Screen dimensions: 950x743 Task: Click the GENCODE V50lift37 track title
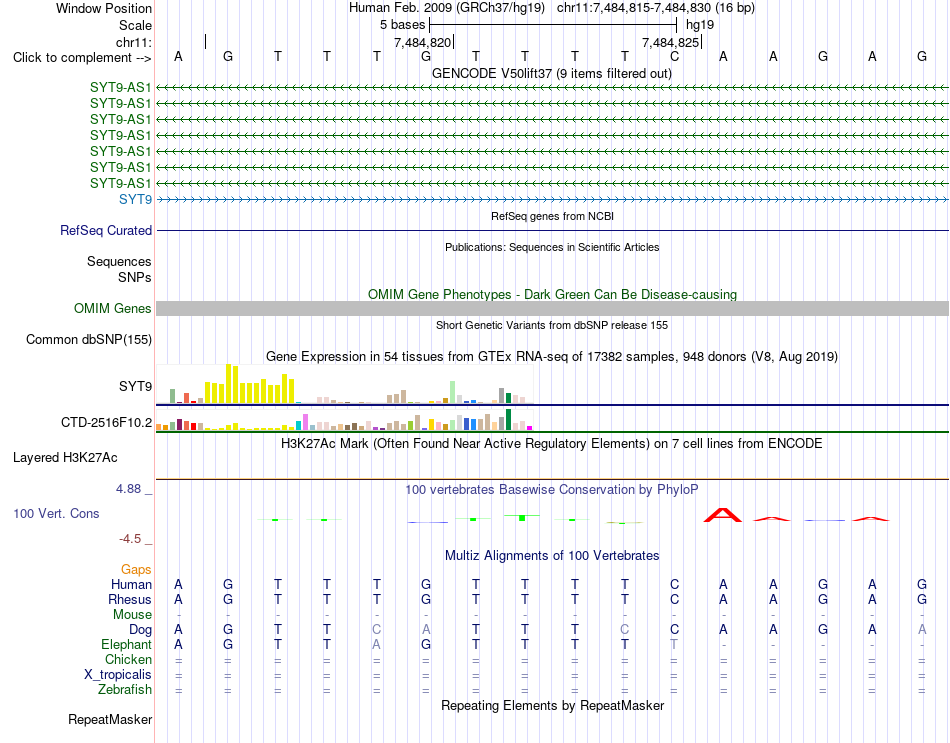[552, 73]
